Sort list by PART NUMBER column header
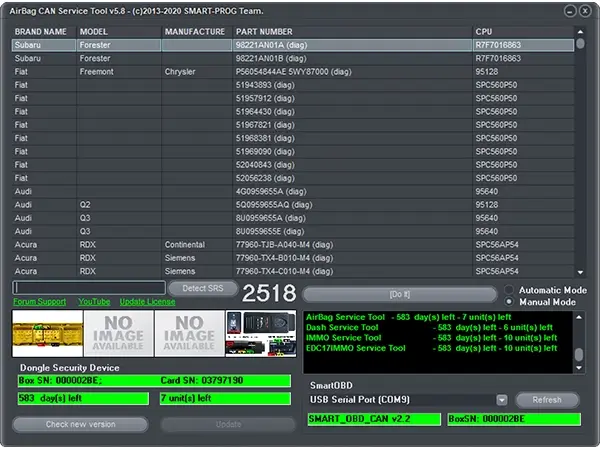Image resolution: width=600 pixels, height=450 pixels. tap(264, 32)
